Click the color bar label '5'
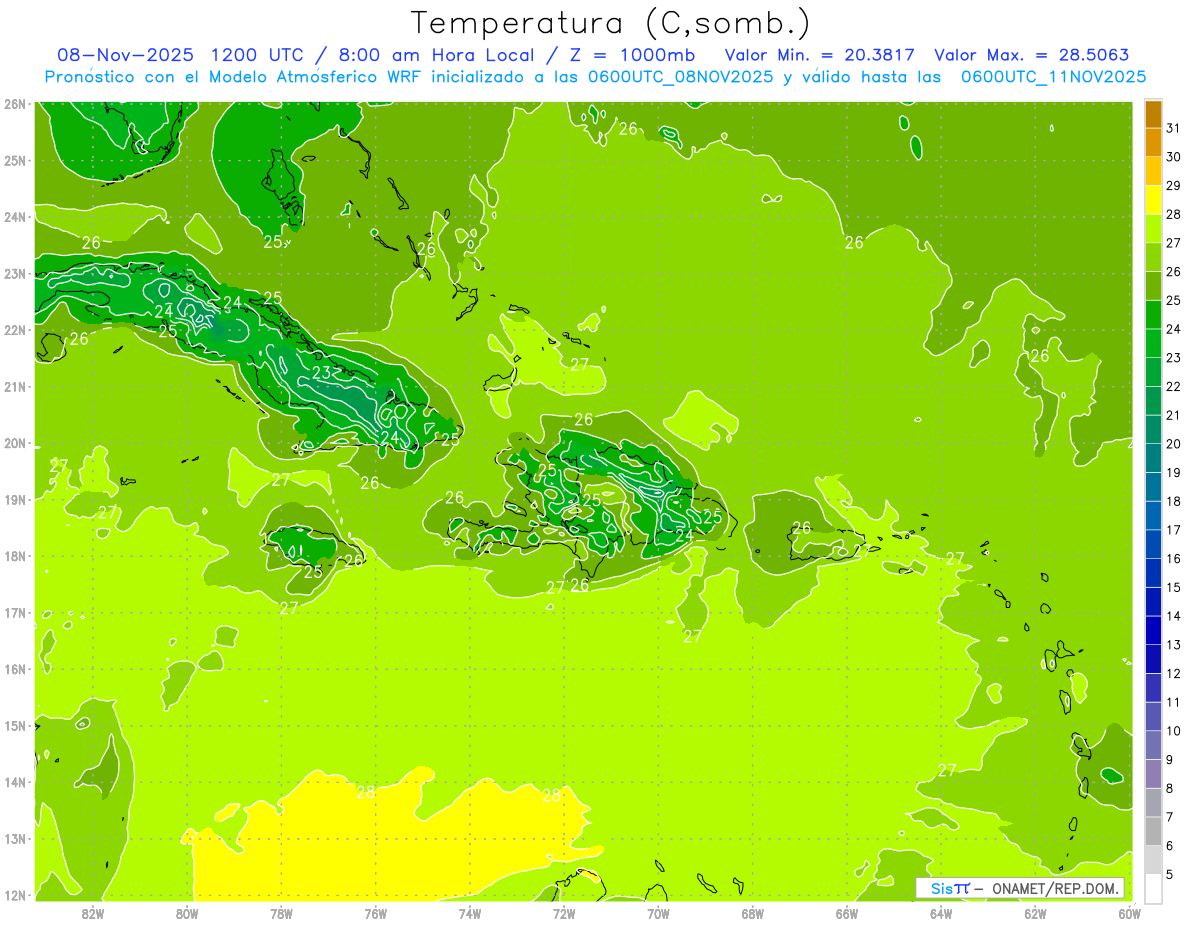Viewport: 1200px width, 927px height. (1171, 875)
